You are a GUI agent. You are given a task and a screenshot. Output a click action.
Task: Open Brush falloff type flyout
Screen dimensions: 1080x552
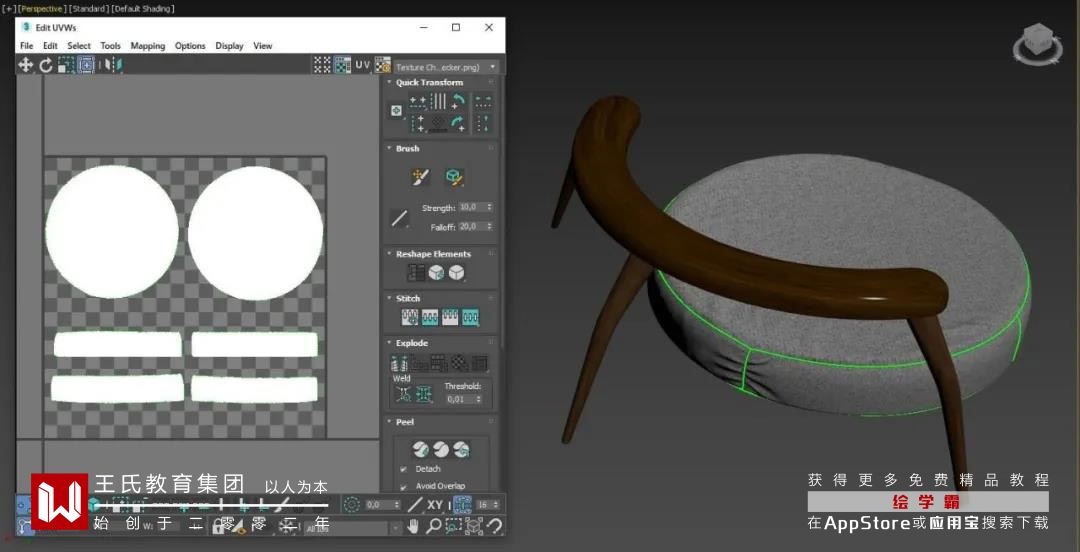pos(399,218)
